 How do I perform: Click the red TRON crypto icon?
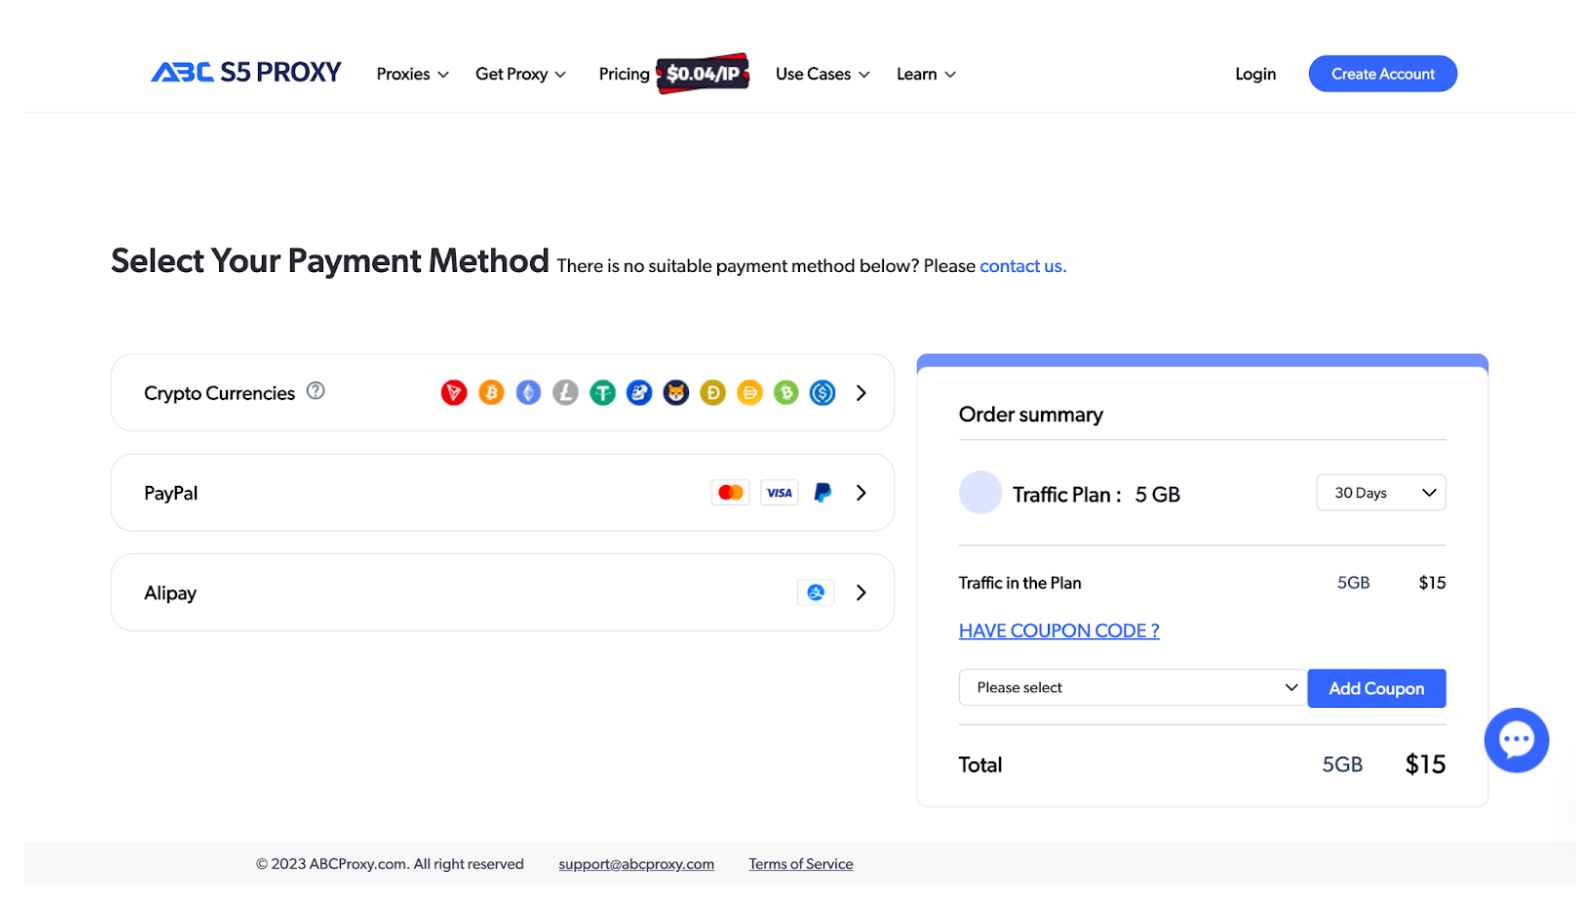[x=454, y=393]
